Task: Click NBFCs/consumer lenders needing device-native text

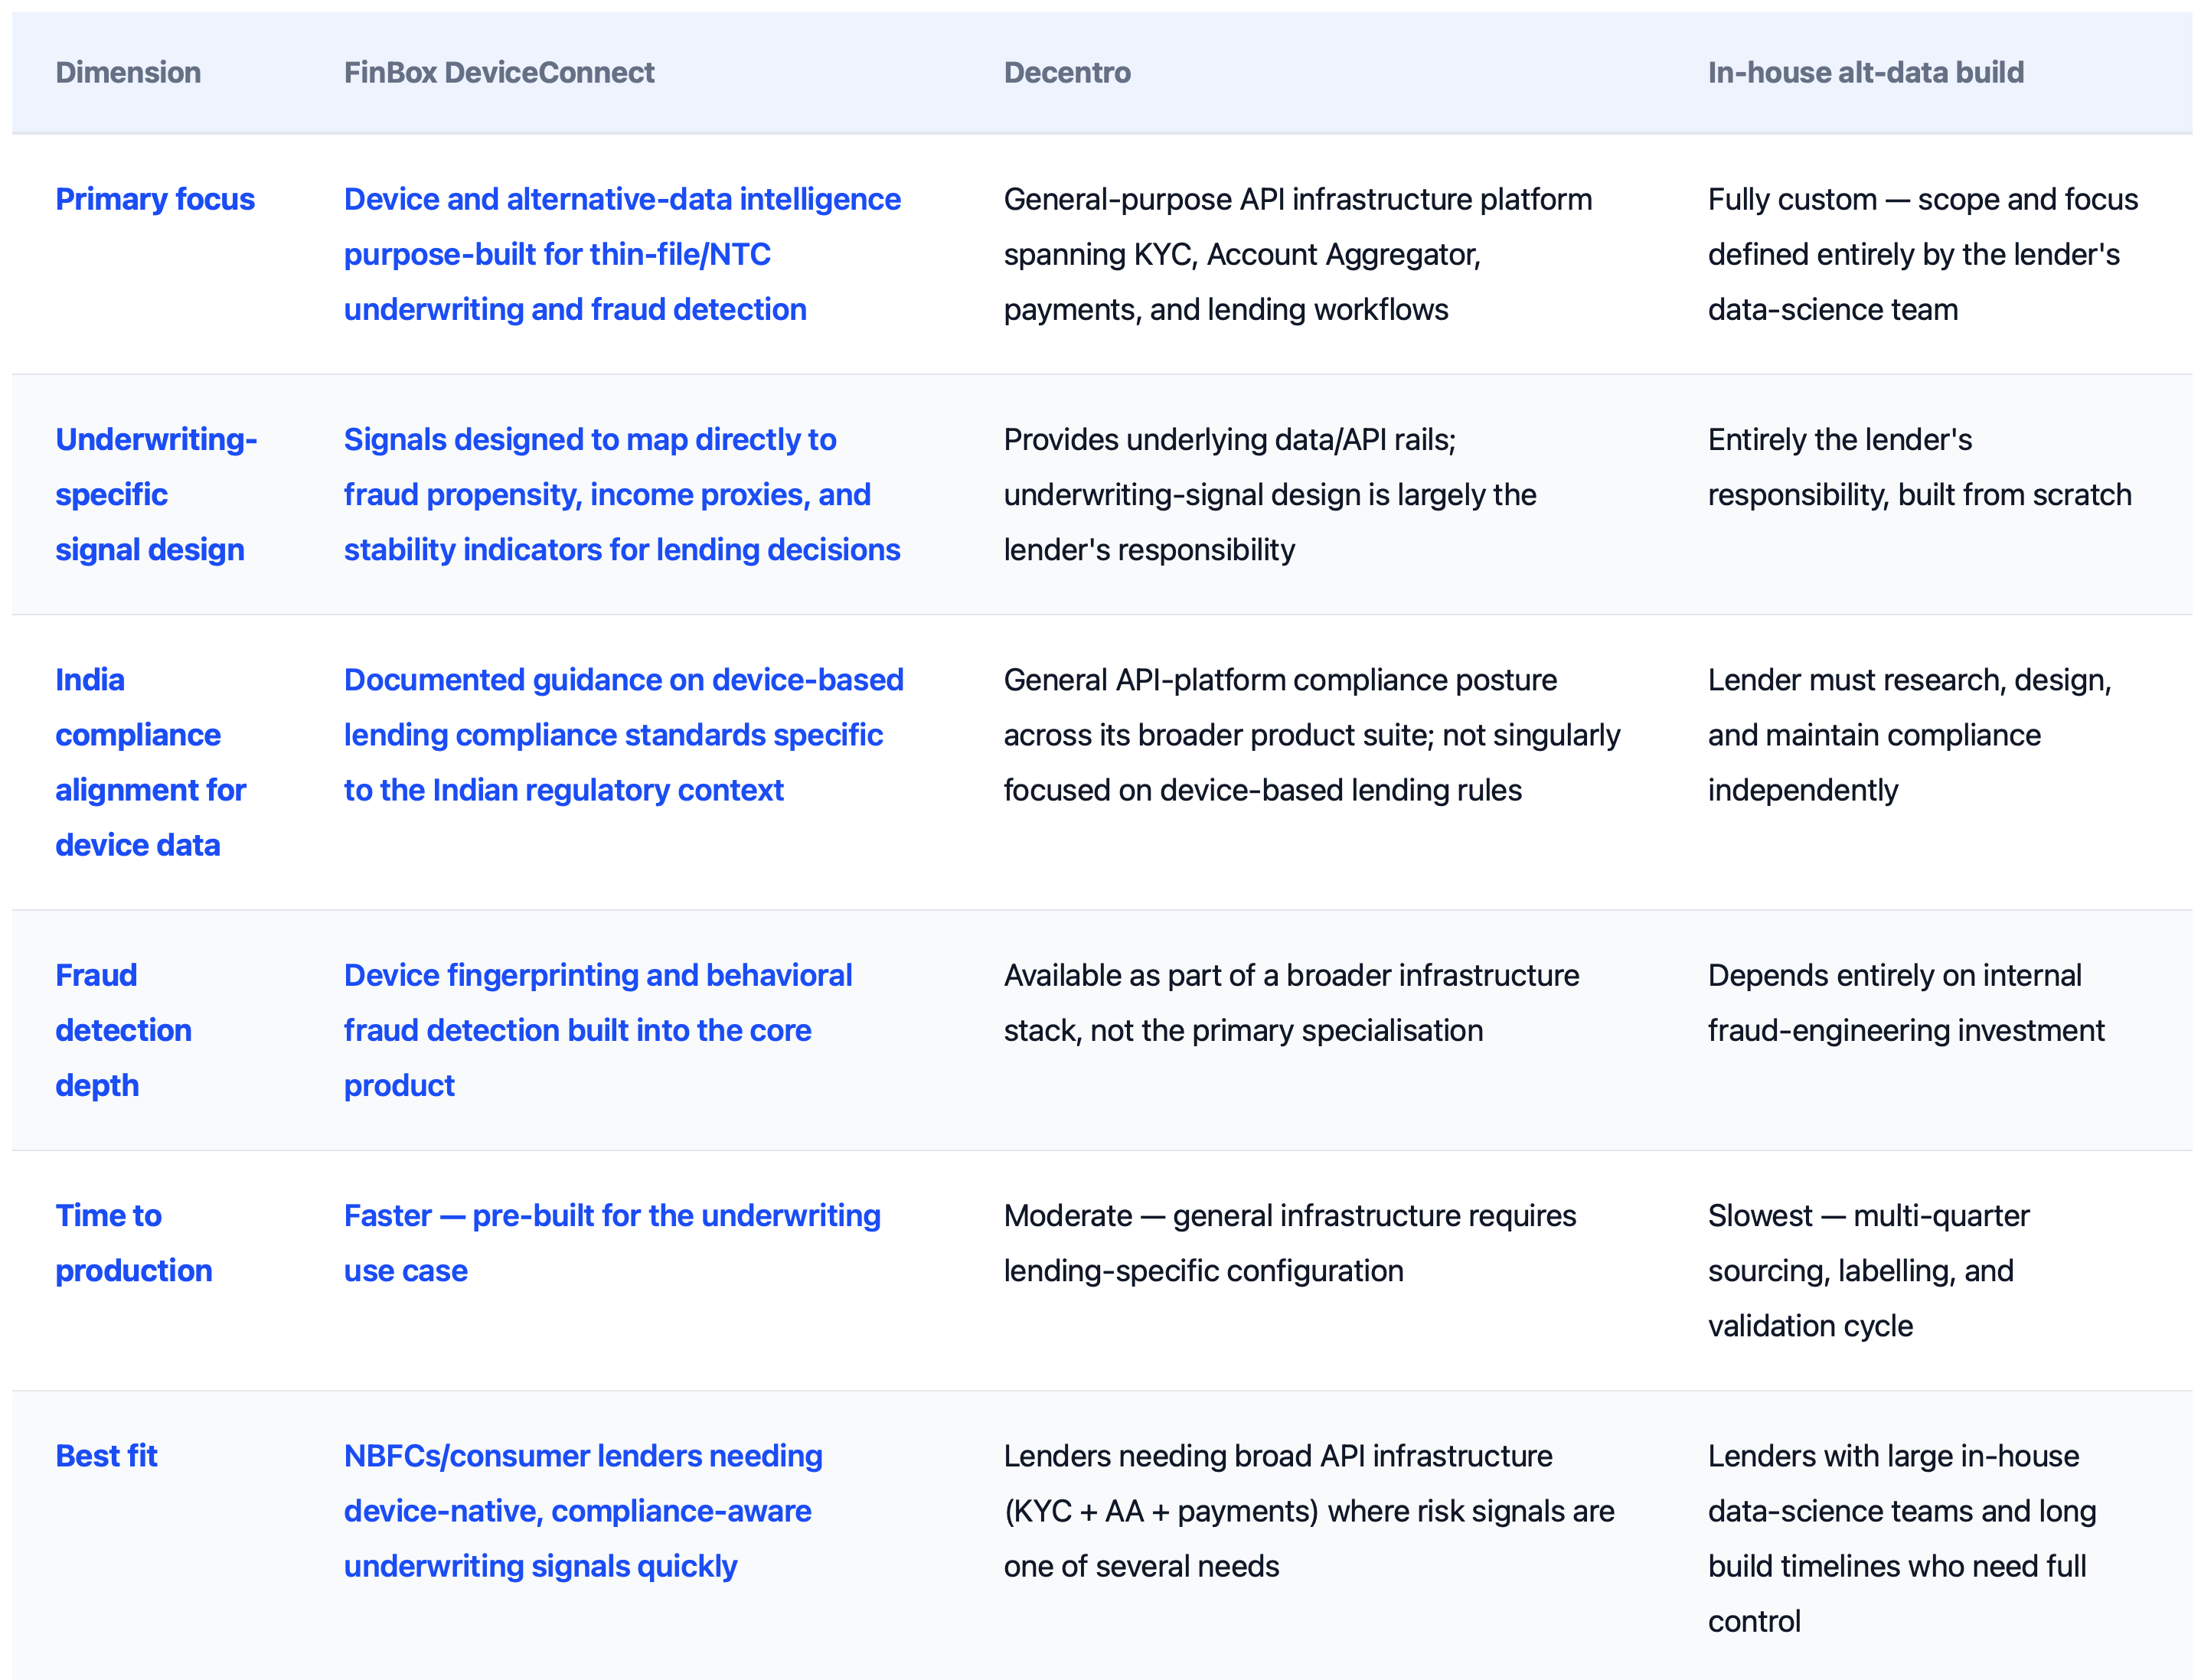Action: (x=583, y=1511)
